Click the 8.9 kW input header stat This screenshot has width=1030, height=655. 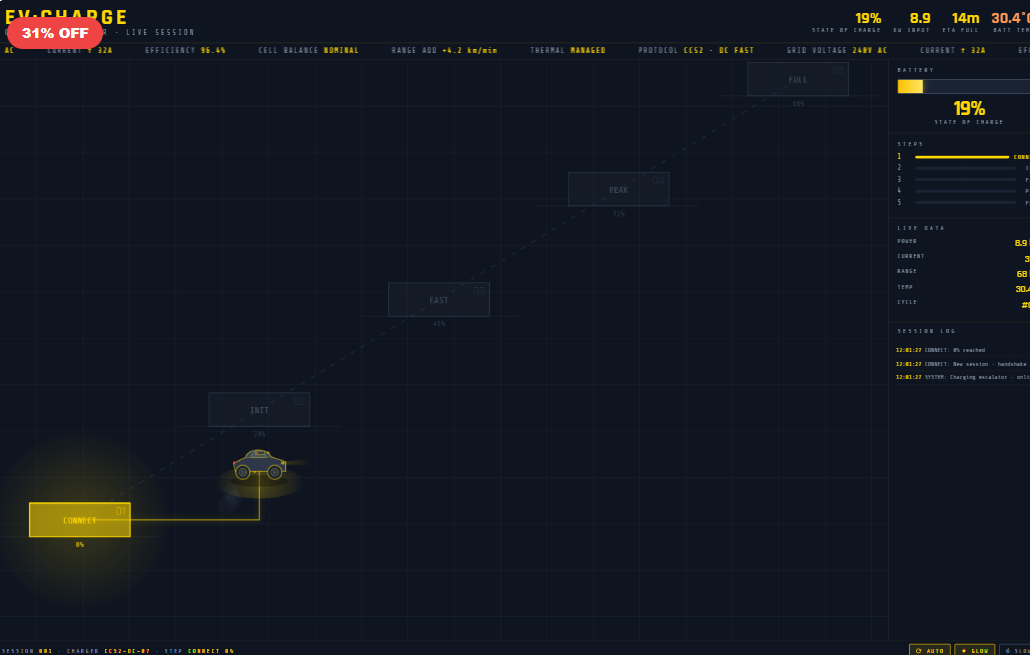(x=919, y=22)
